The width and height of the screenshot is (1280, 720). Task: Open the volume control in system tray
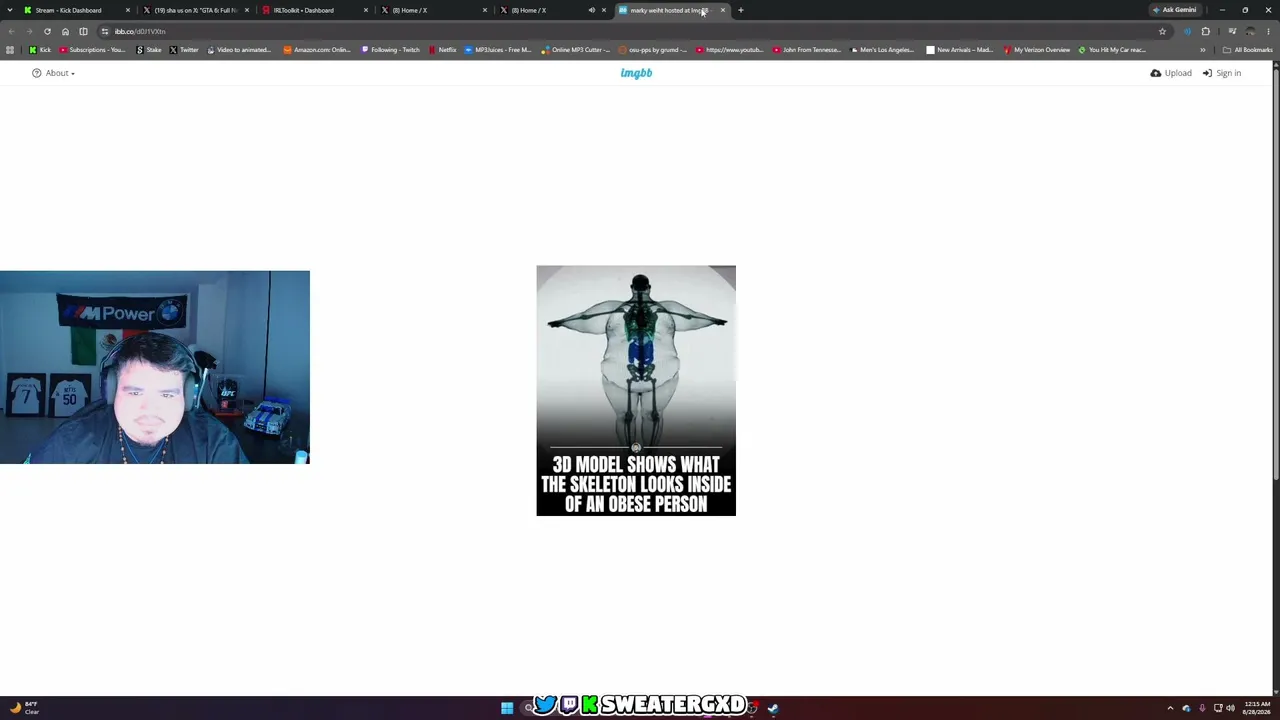[x=1230, y=708]
